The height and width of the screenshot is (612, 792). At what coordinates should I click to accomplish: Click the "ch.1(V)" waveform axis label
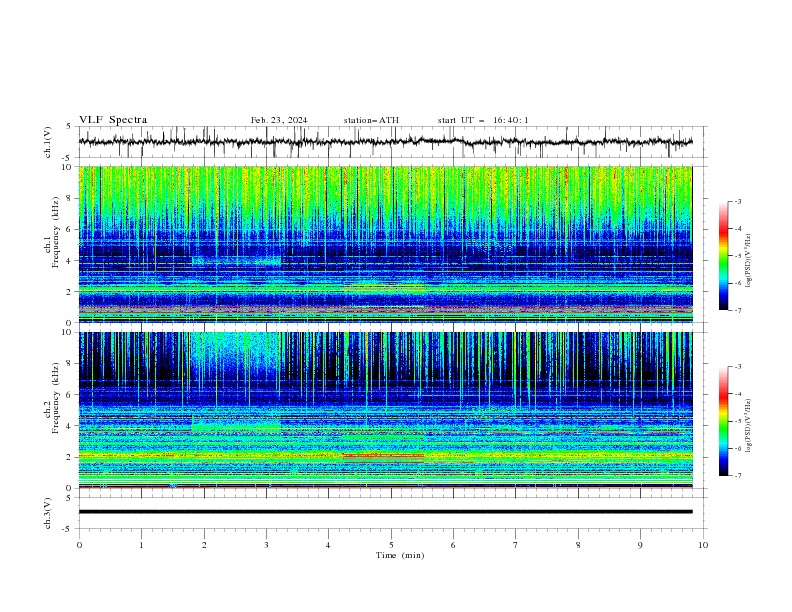pos(48,142)
